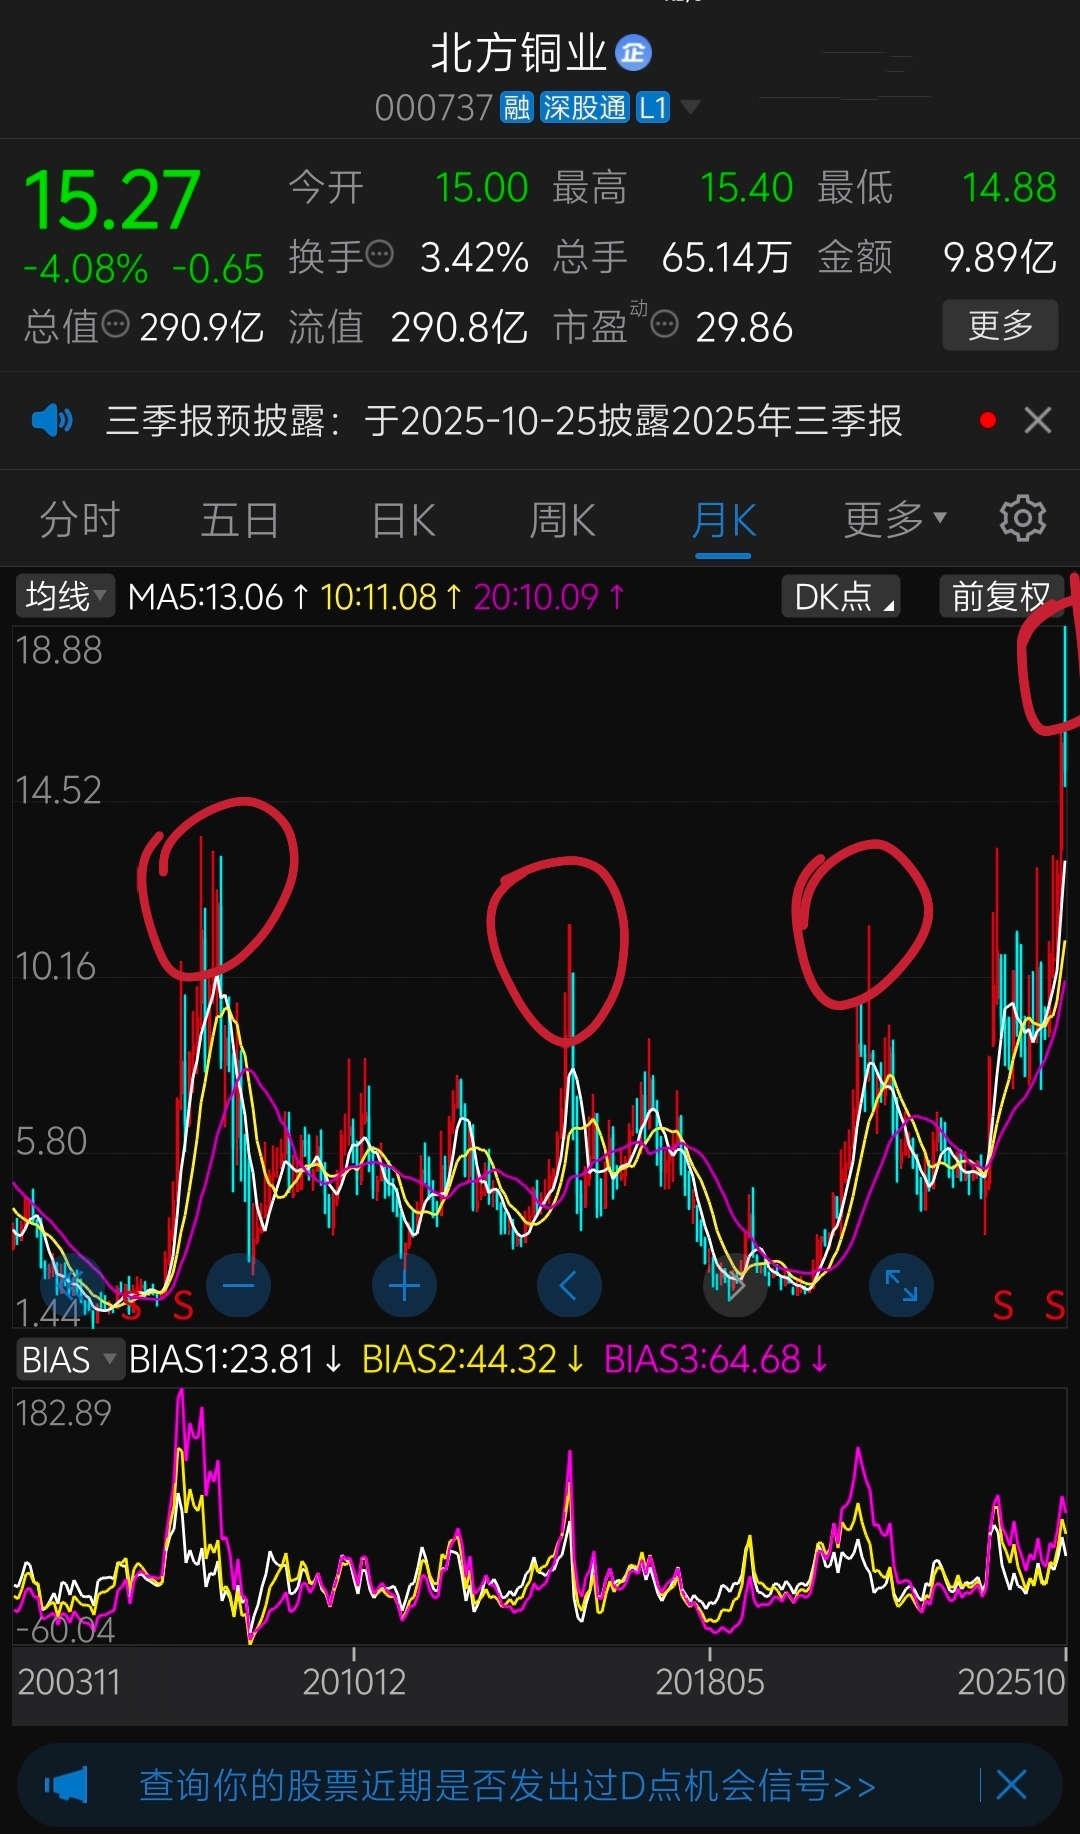The width and height of the screenshot is (1080, 1834).
Task: Zoom out chart with minus button
Action: [238, 1285]
